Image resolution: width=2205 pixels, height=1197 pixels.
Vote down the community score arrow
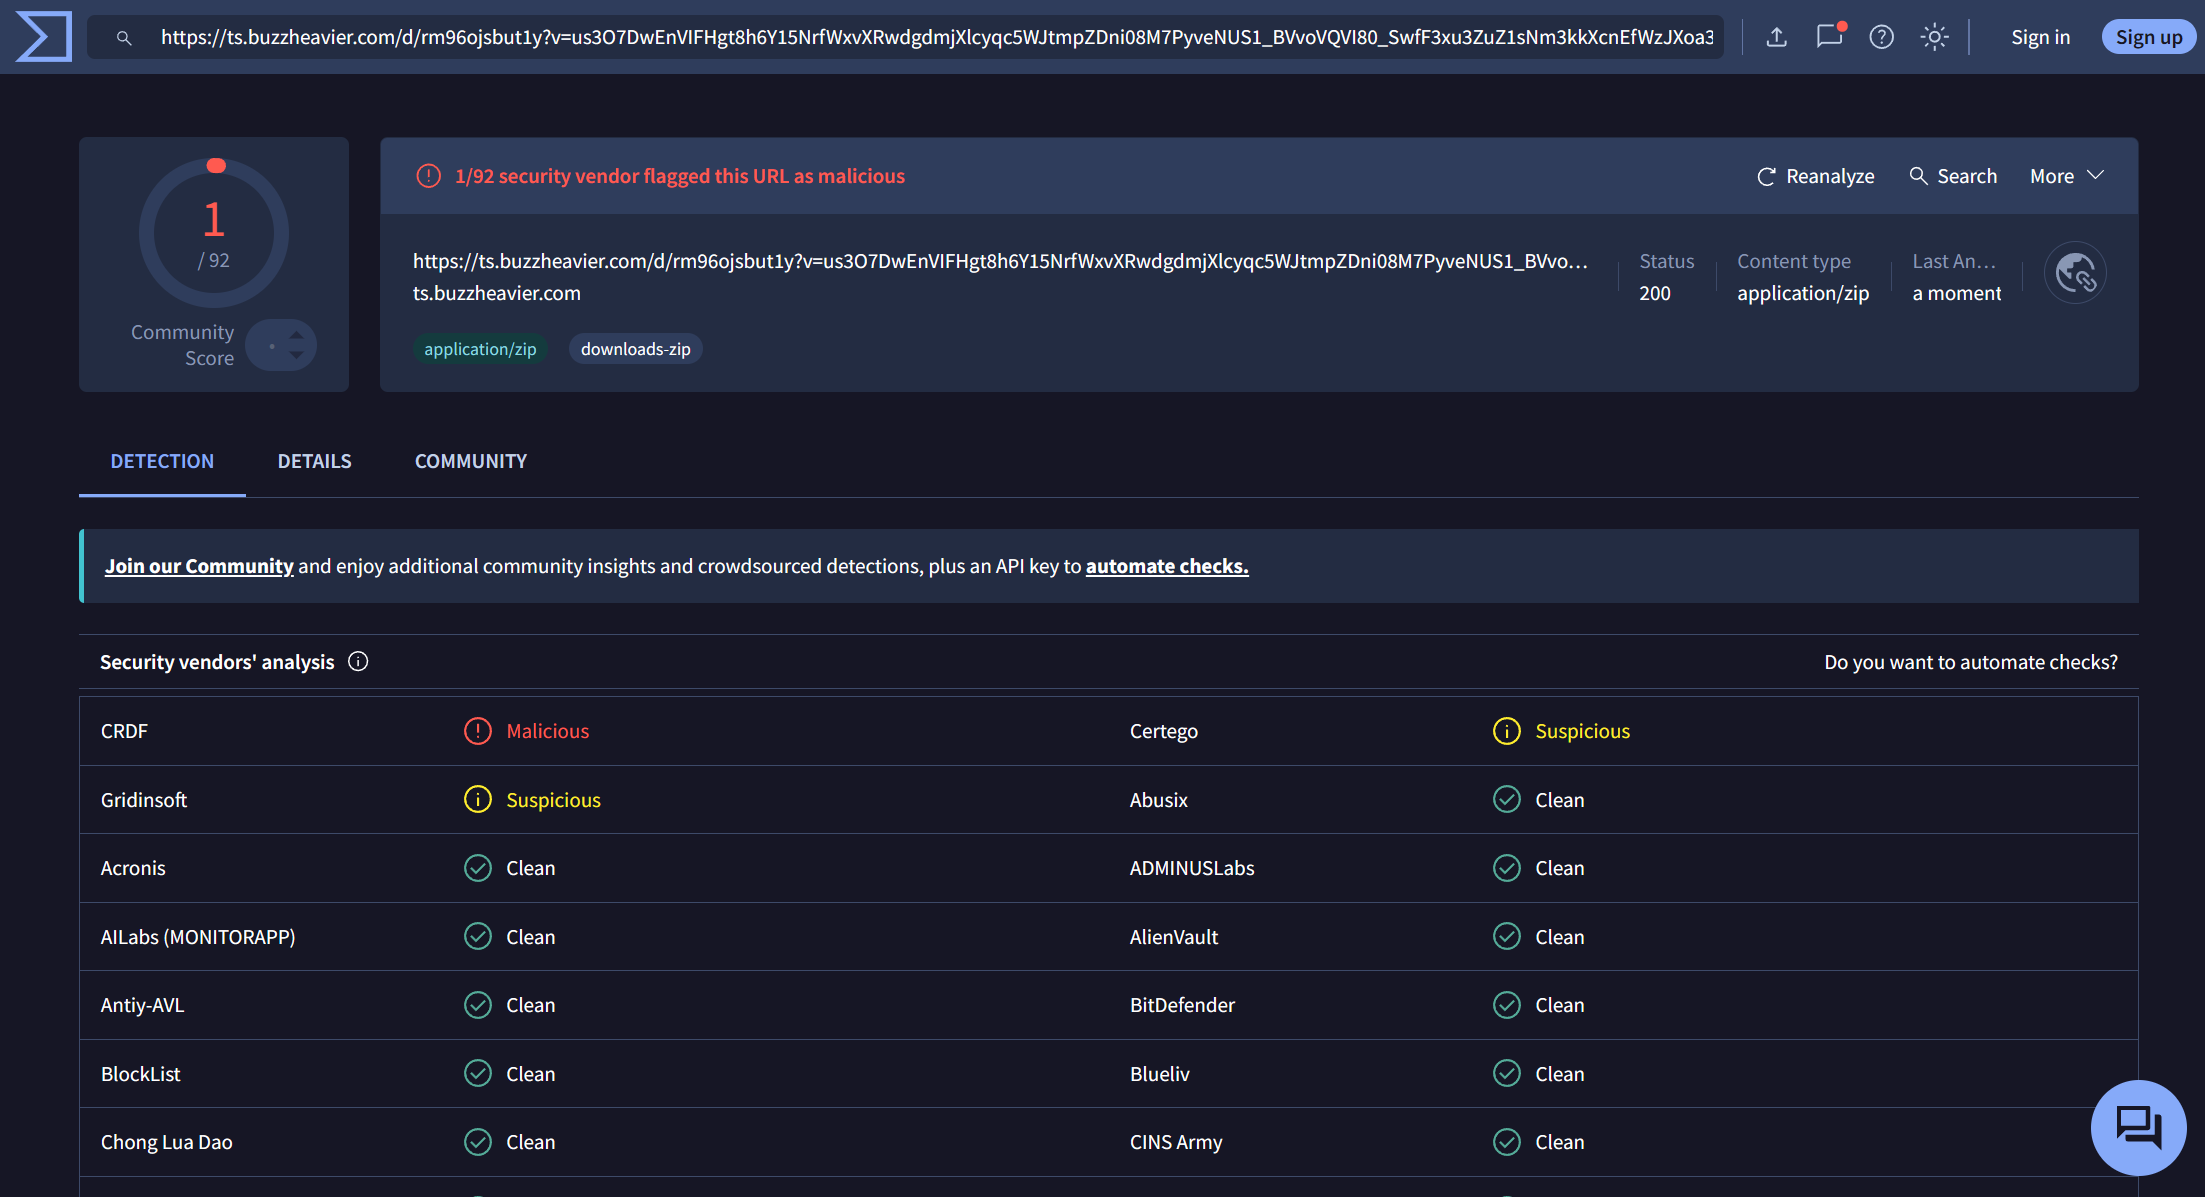(x=296, y=355)
